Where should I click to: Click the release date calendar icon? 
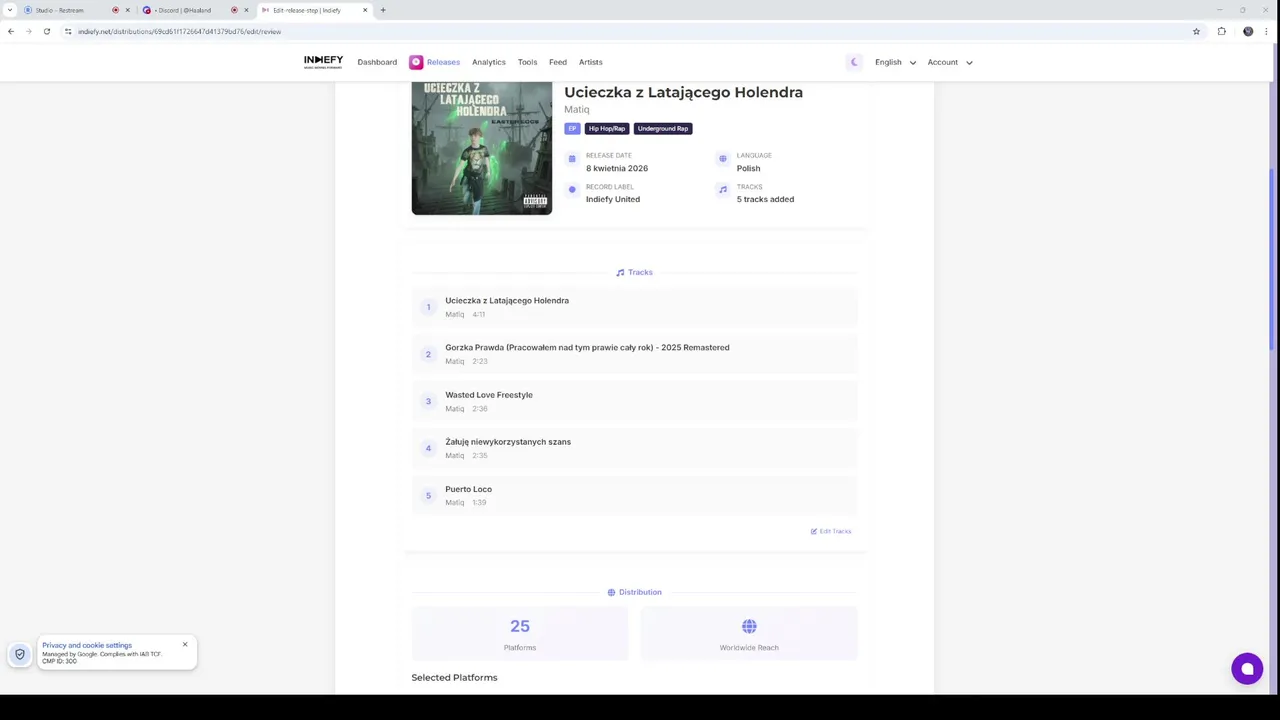point(572,158)
